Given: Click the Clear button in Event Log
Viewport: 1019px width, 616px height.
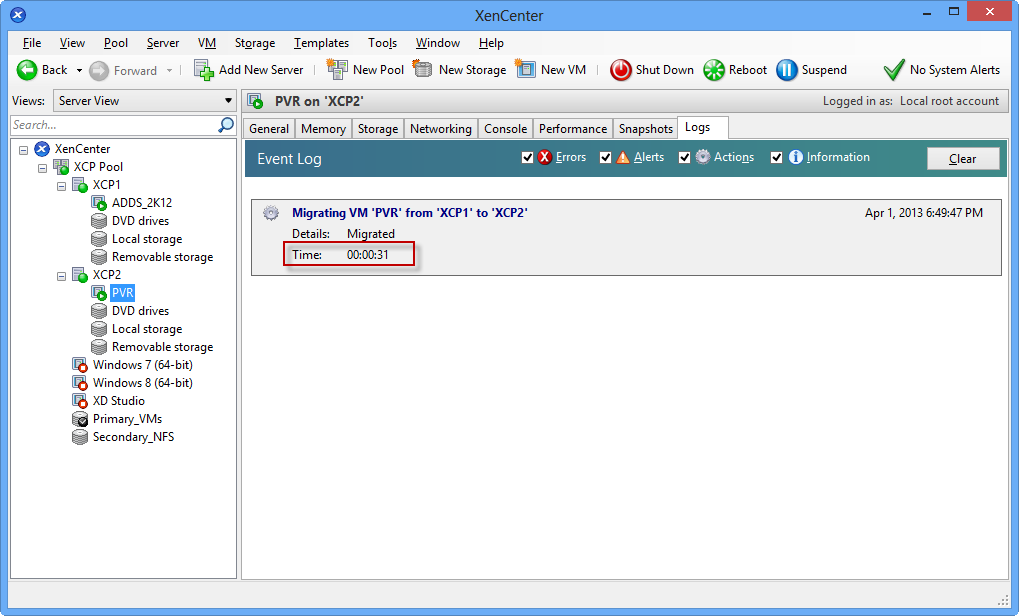Looking at the screenshot, I should tap(962, 159).
